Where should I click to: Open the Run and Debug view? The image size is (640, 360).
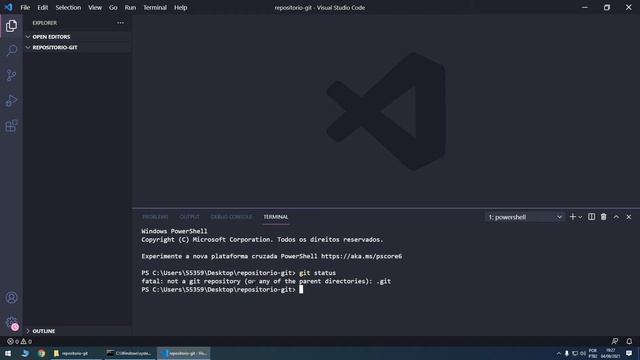(11, 100)
